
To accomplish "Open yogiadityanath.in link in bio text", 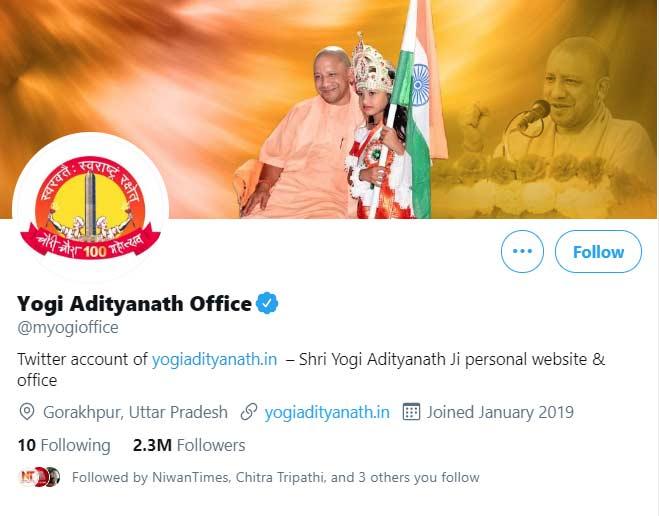I will 214,359.
